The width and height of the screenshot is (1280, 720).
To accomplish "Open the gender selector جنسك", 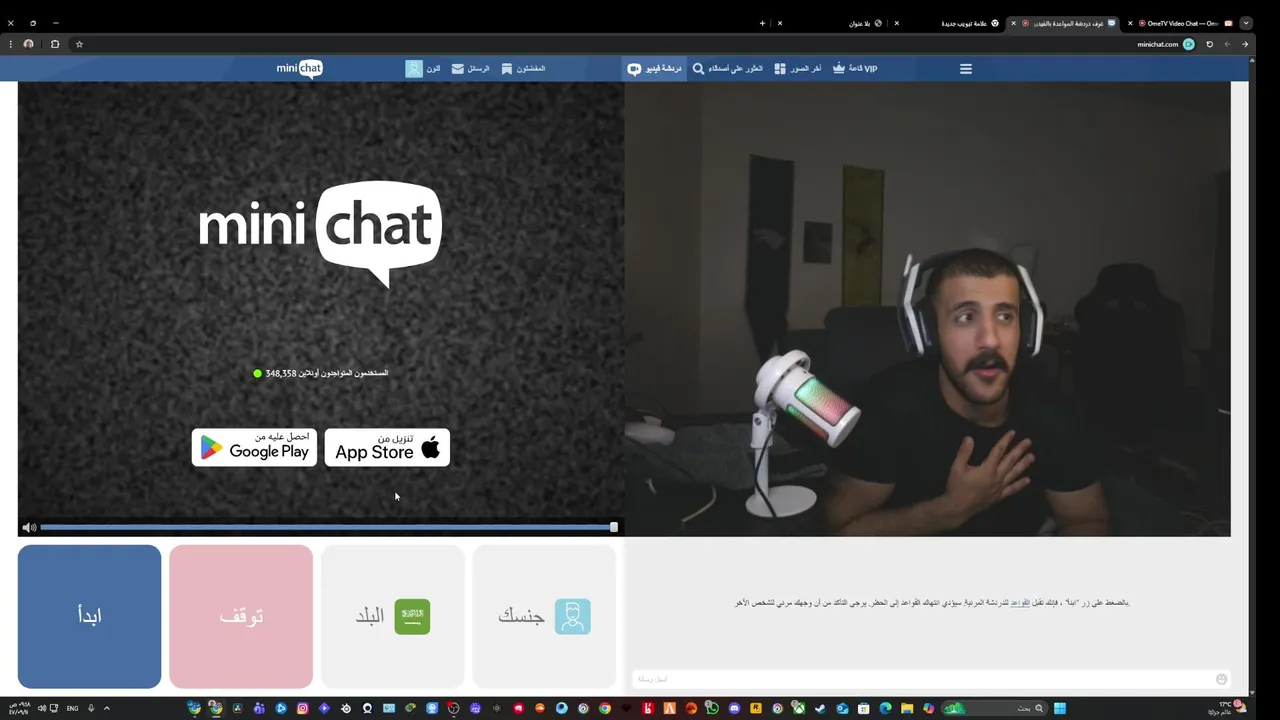I will click(x=544, y=616).
